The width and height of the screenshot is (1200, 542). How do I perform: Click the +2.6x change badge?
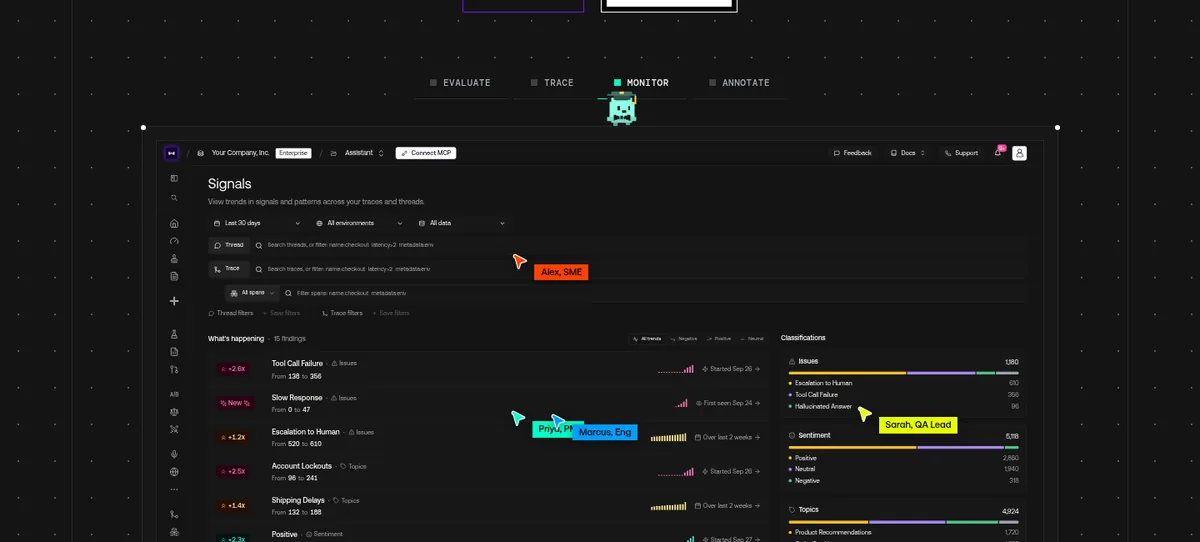(x=233, y=369)
